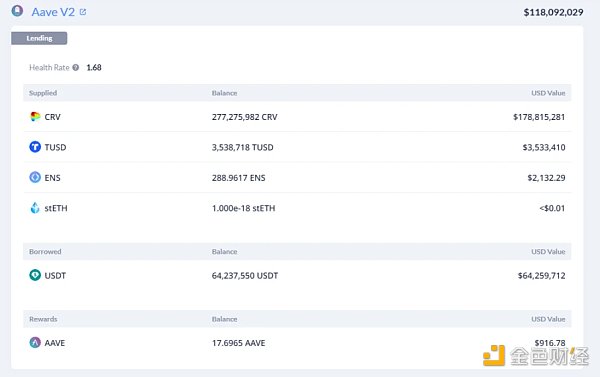Image resolution: width=600 pixels, height=377 pixels.
Task: Click the Borrowed section header
Action: (45, 251)
